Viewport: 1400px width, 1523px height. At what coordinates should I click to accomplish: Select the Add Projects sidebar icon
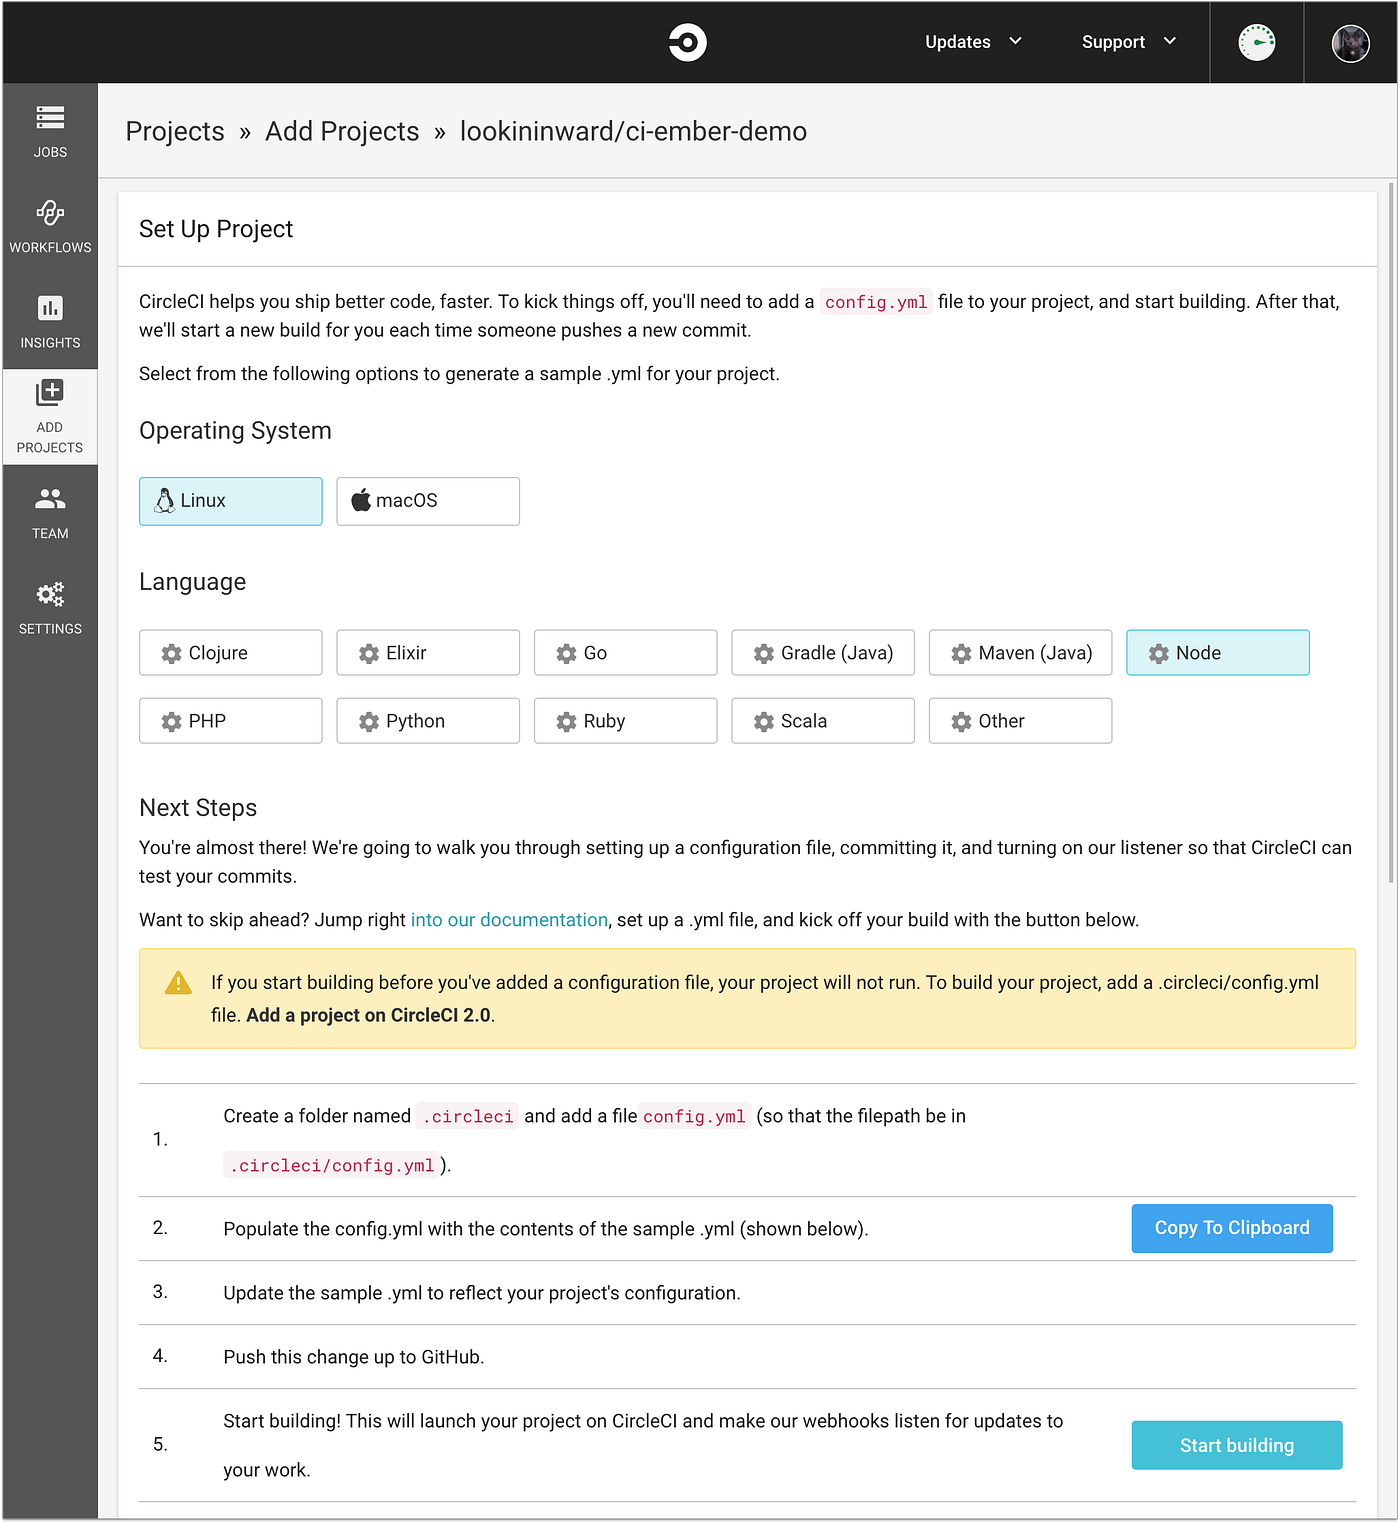tap(50, 414)
